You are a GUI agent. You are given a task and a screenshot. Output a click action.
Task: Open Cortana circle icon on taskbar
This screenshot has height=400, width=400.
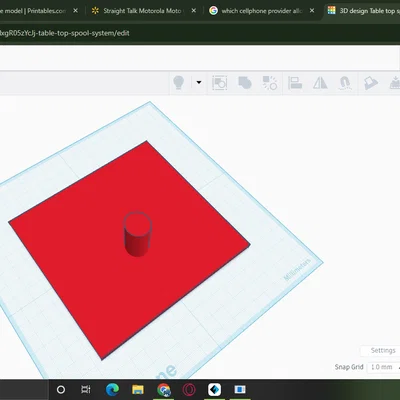point(61,389)
